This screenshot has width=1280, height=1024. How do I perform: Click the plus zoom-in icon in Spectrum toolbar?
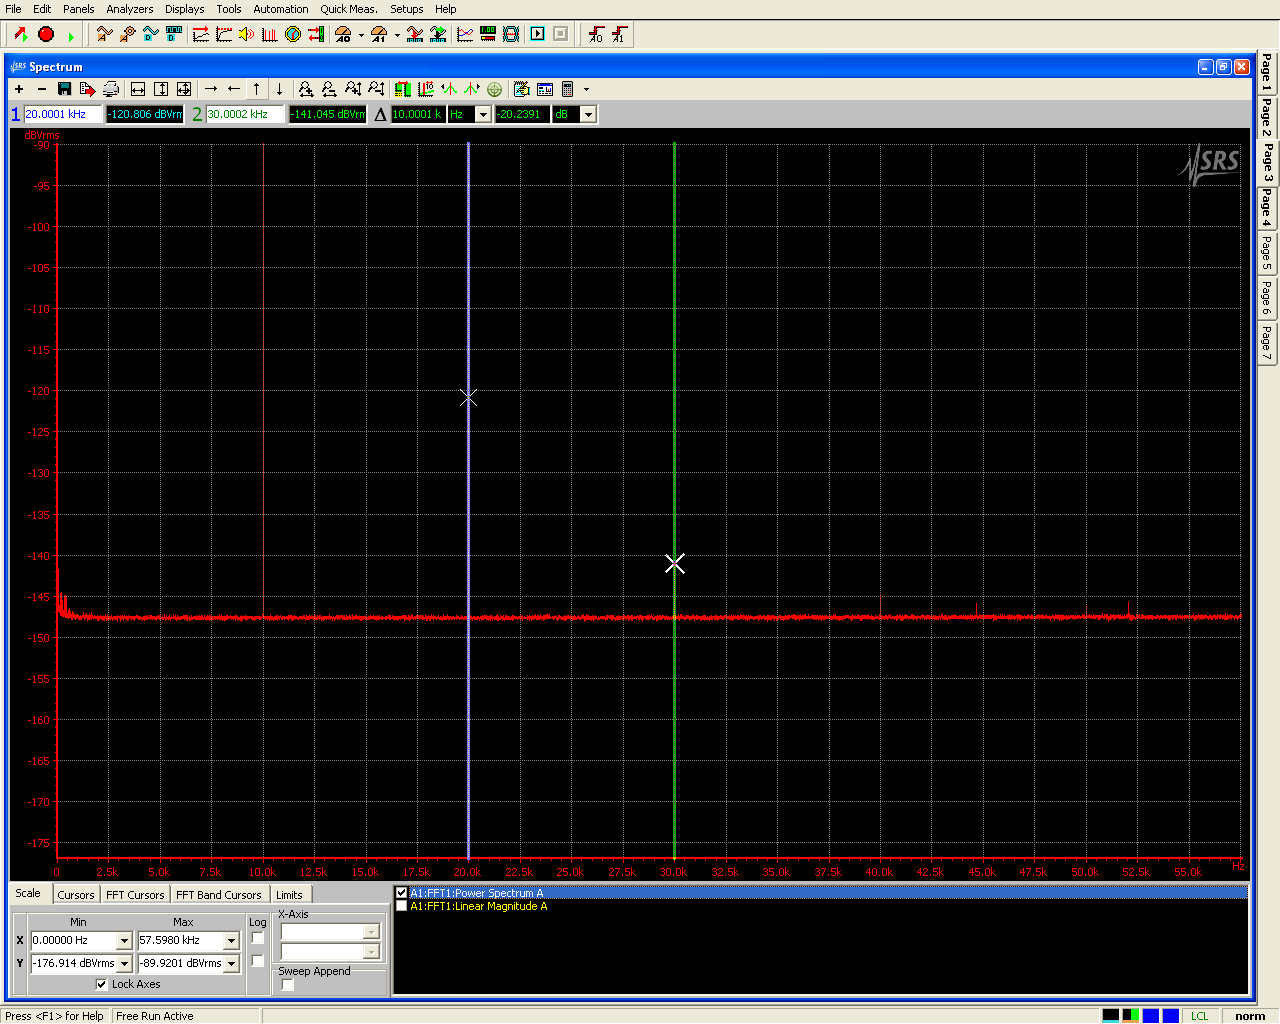click(x=19, y=89)
